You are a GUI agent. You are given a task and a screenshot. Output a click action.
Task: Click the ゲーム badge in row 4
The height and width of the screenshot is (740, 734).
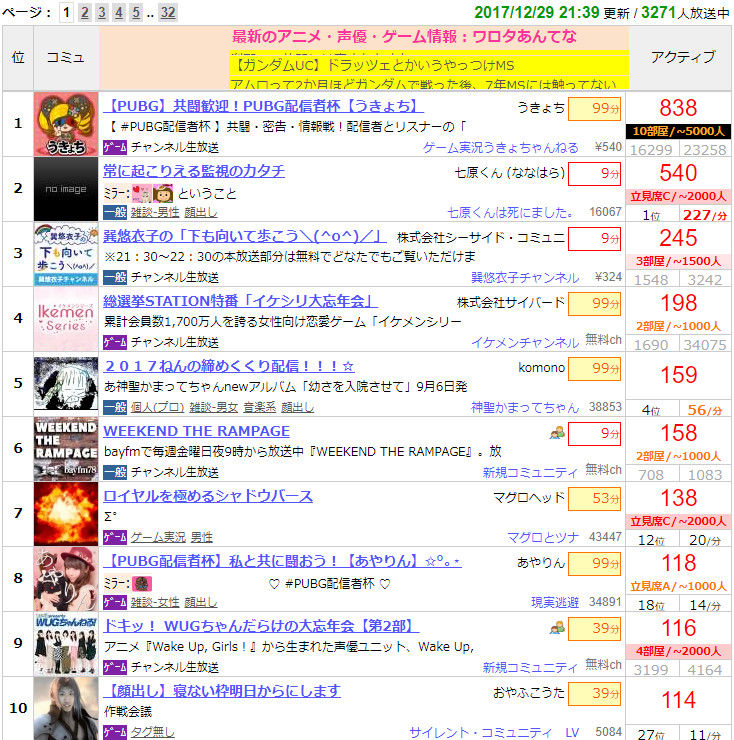coord(115,342)
